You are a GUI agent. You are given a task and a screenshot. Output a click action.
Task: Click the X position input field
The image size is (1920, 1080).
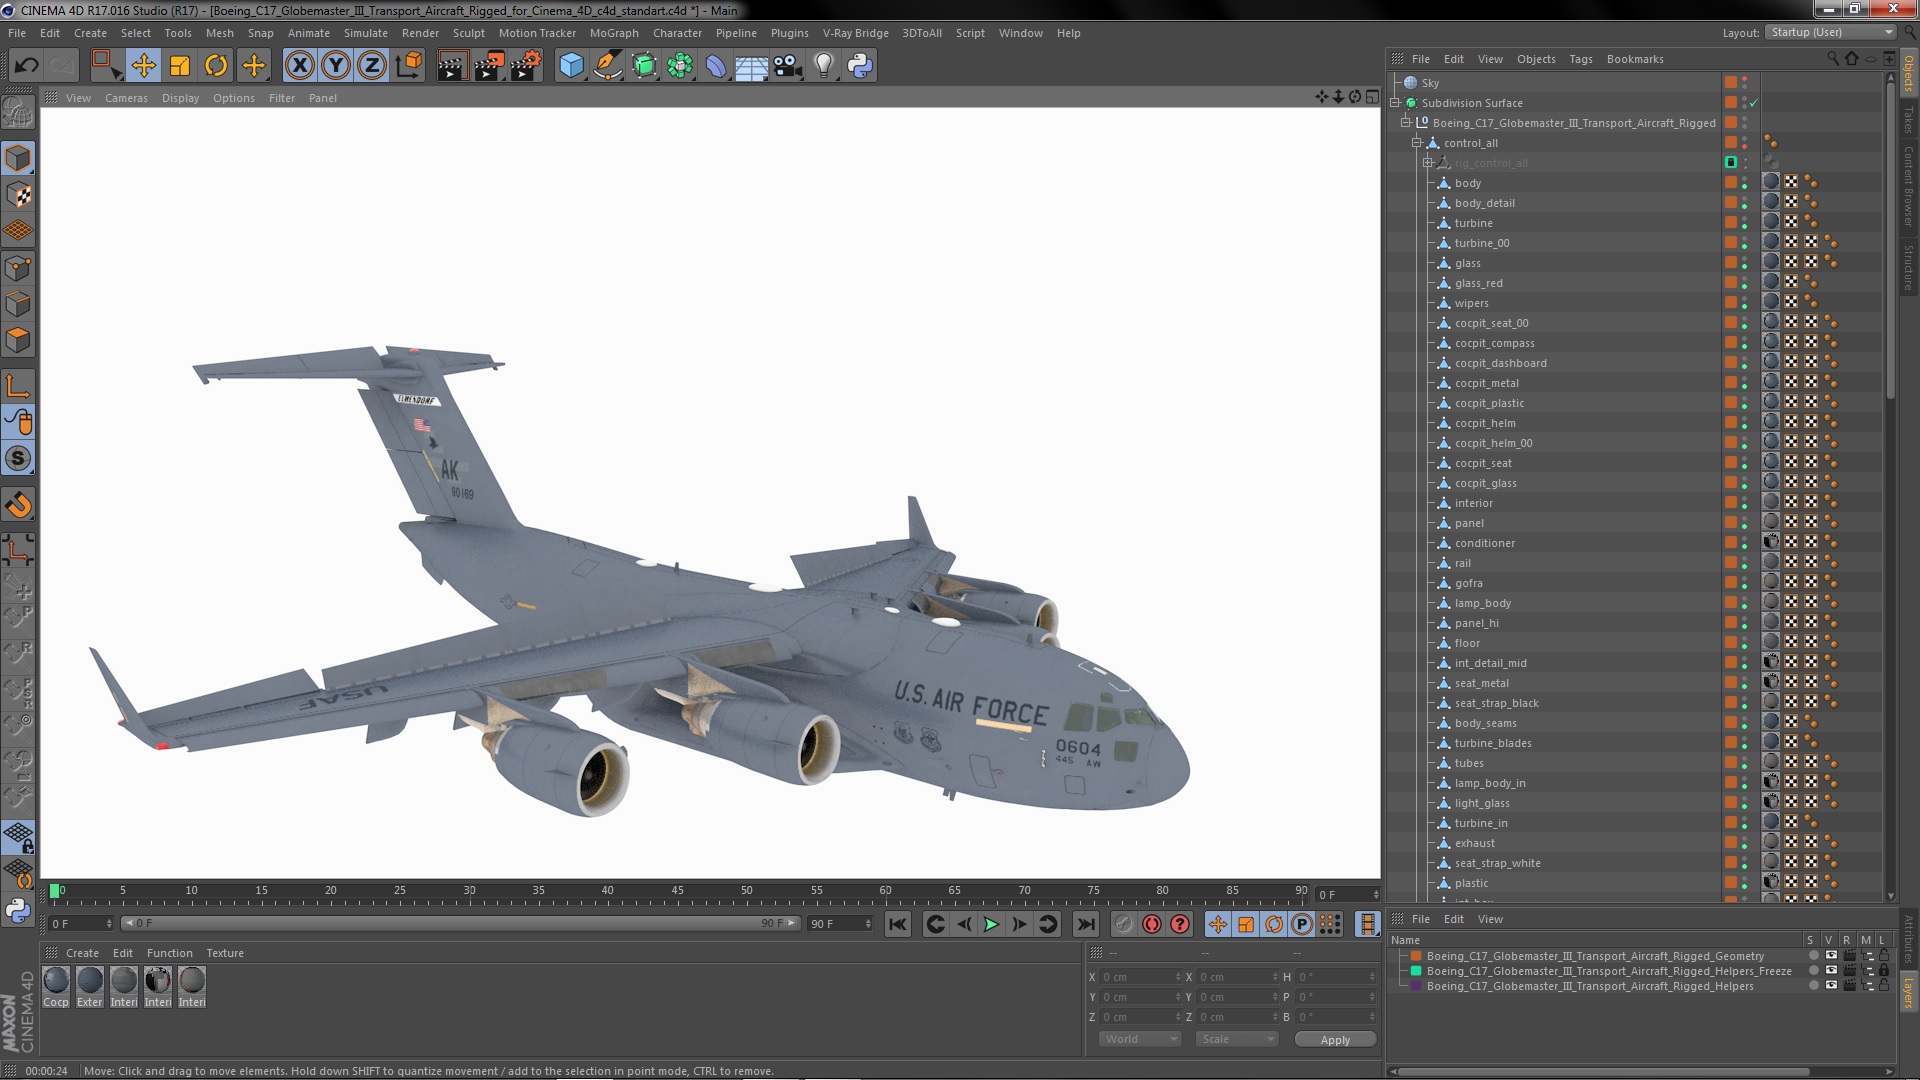1139,977
